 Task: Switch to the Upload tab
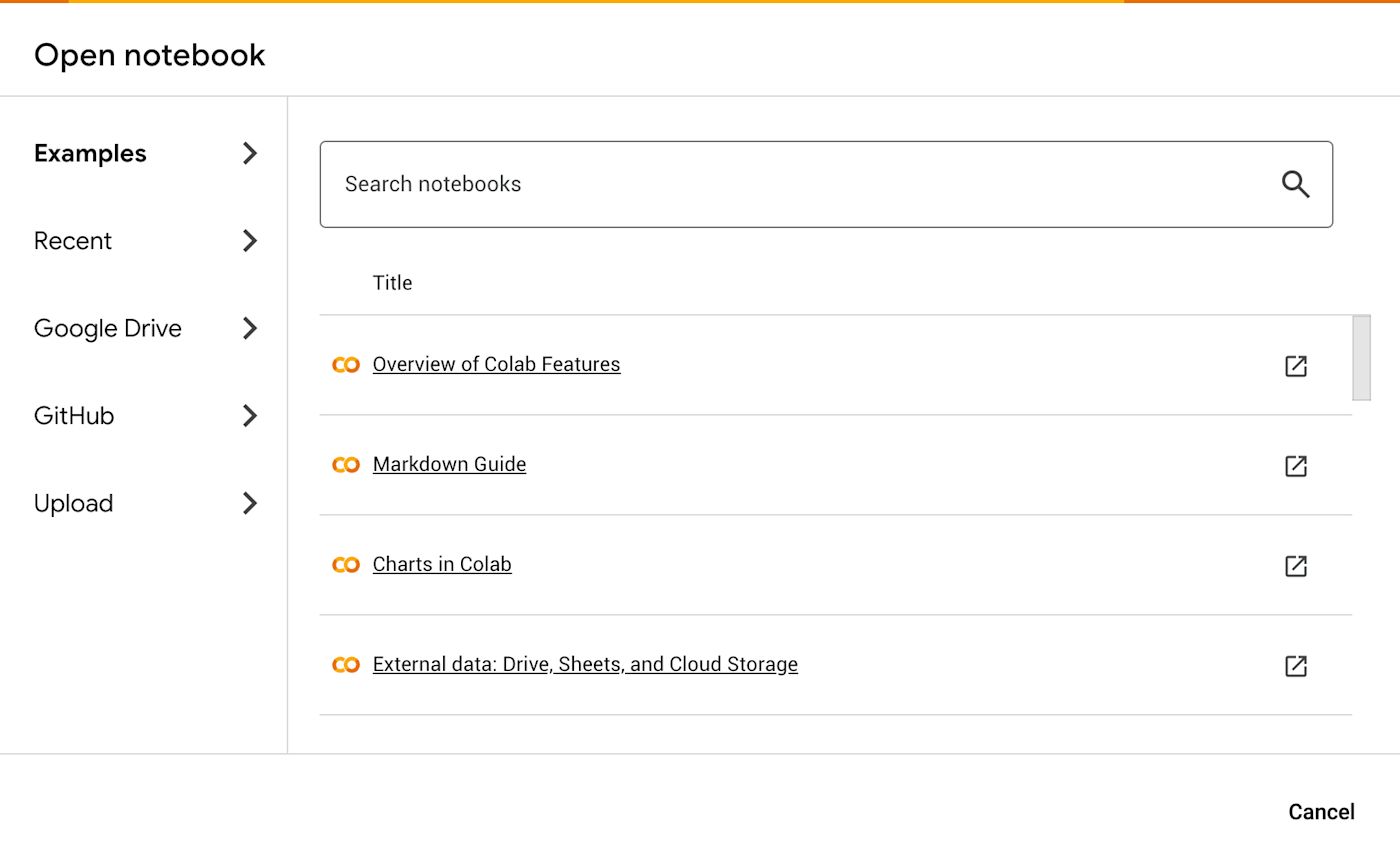(x=73, y=503)
